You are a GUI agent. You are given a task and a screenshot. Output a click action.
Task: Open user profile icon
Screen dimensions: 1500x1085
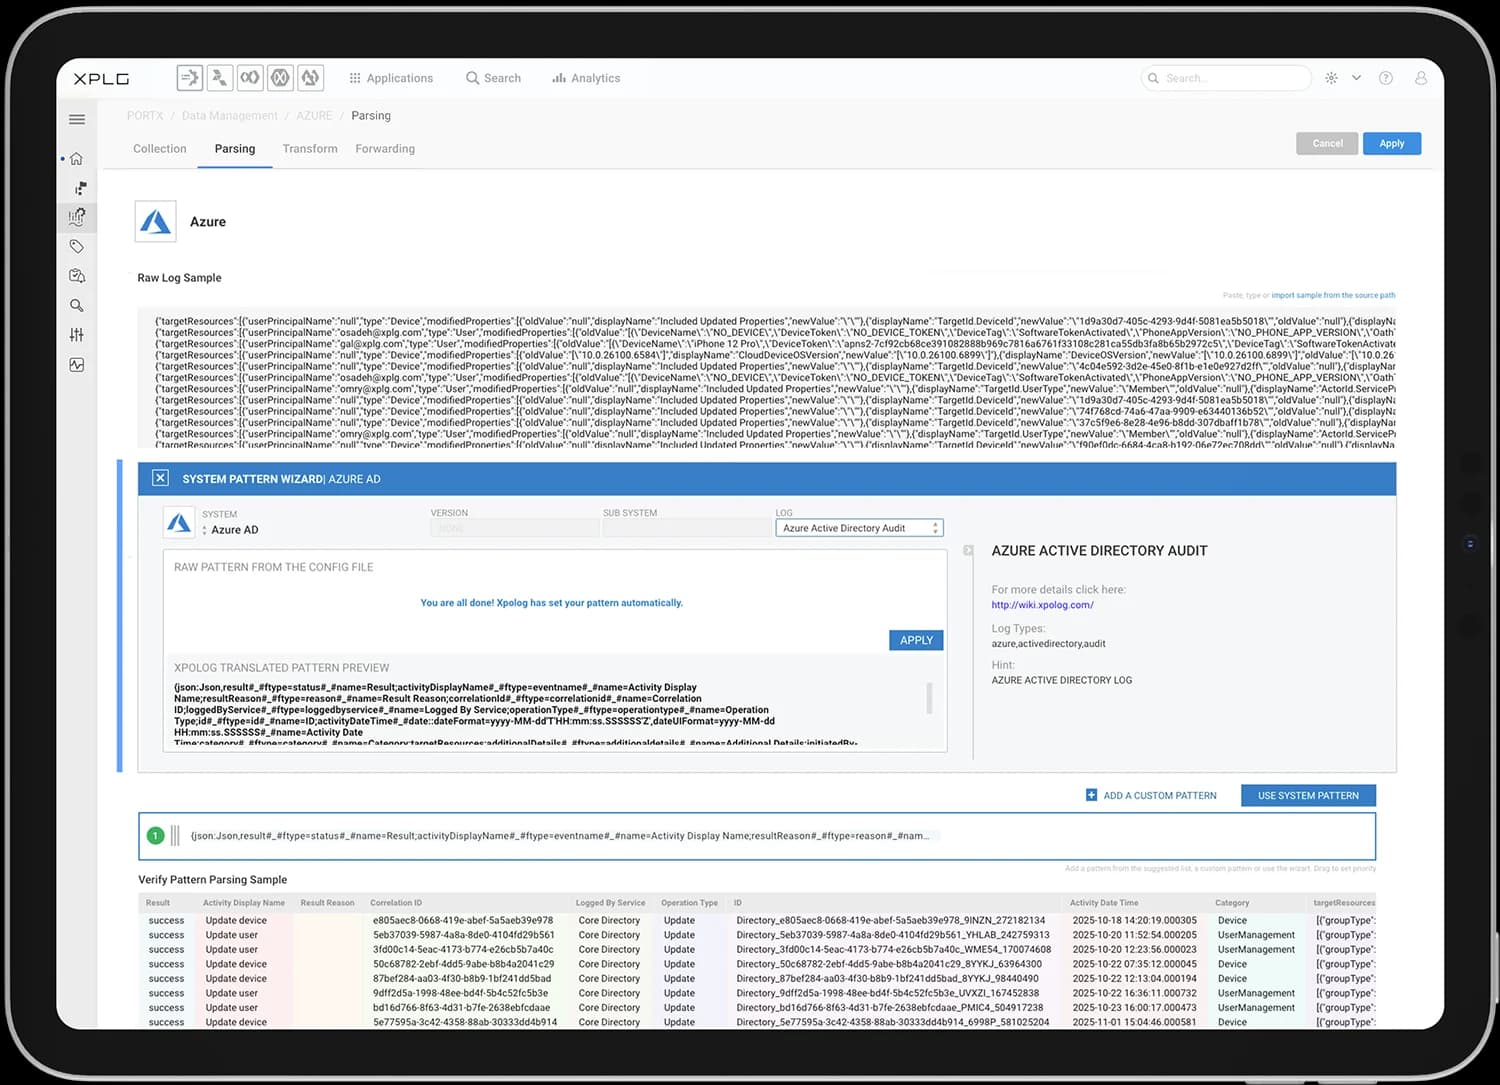[1420, 78]
